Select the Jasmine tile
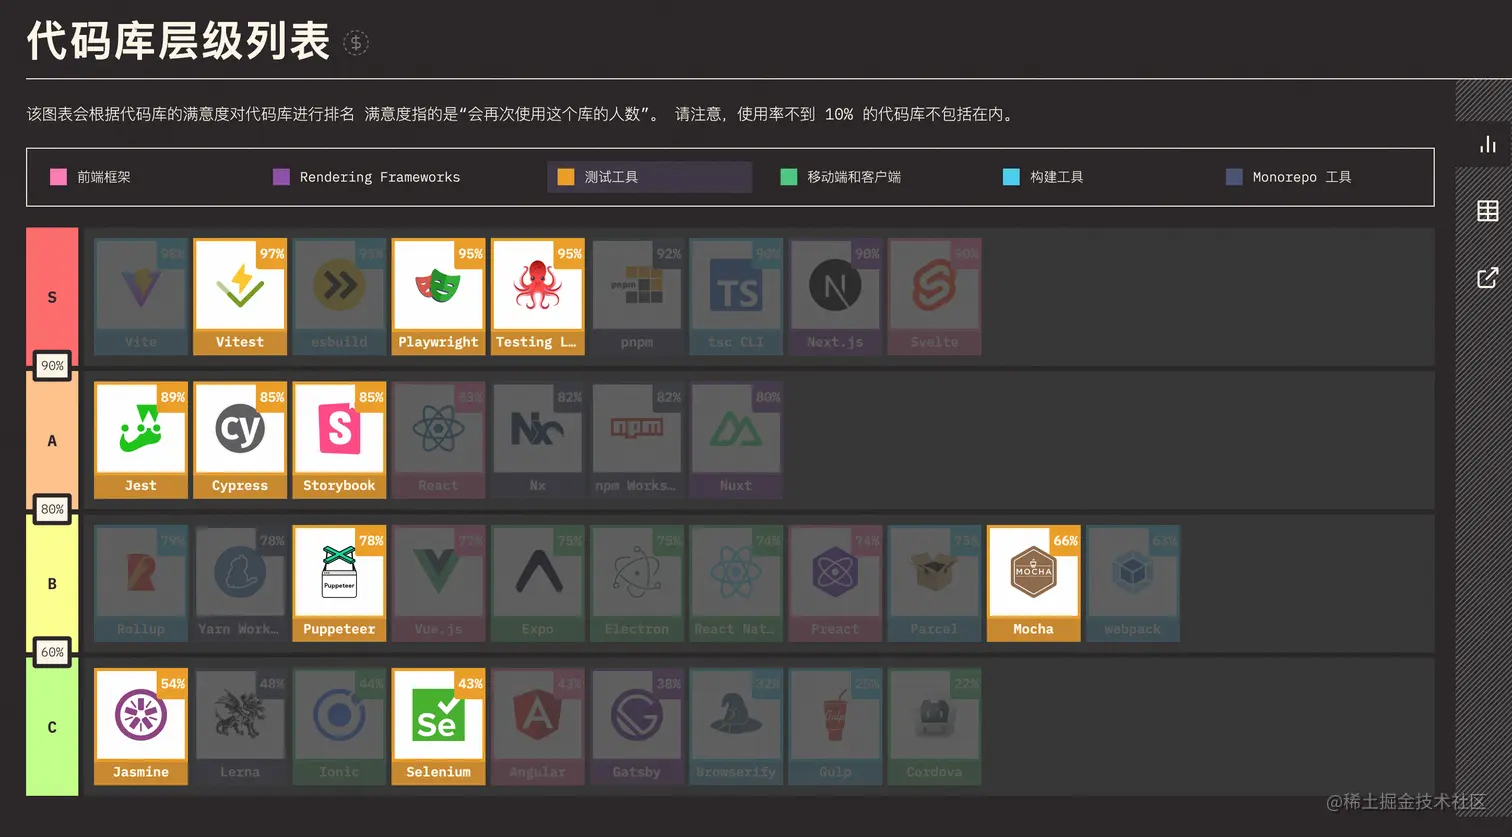 (141, 727)
